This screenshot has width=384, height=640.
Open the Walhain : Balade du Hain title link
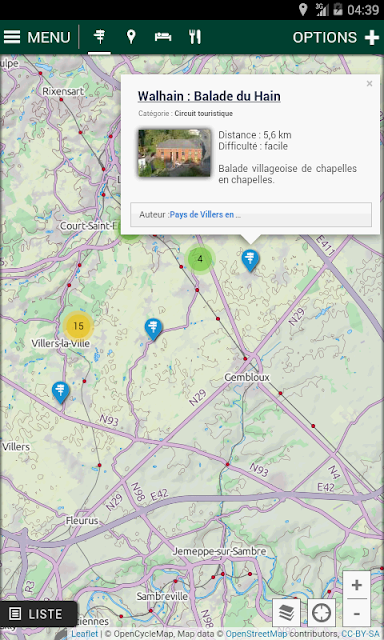[209, 96]
